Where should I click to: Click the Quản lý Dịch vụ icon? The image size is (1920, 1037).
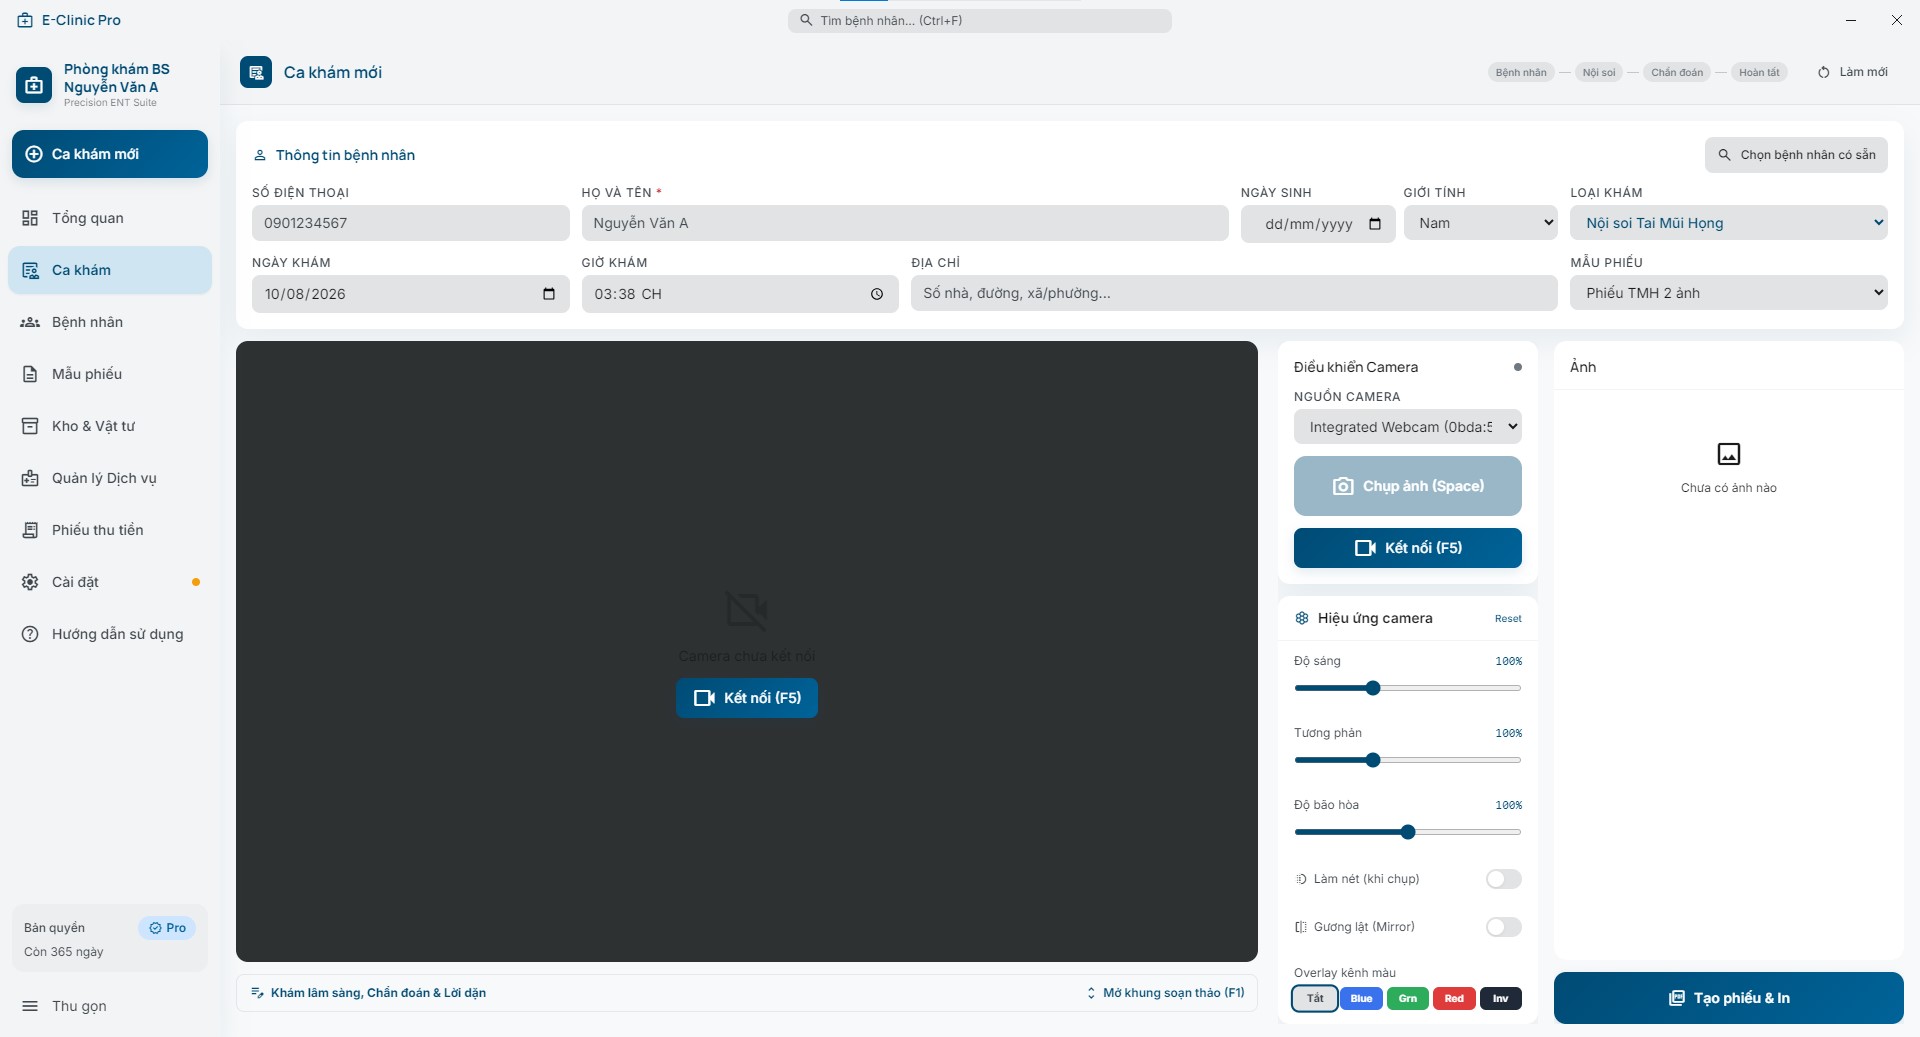coord(30,478)
